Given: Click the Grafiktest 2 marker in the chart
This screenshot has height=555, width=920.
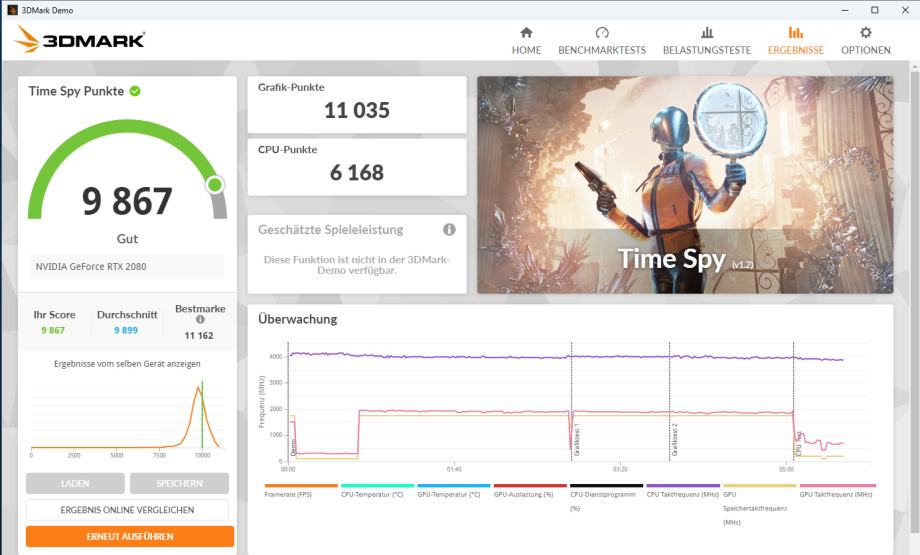Looking at the screenshot, I should click(x=674, y=440).
